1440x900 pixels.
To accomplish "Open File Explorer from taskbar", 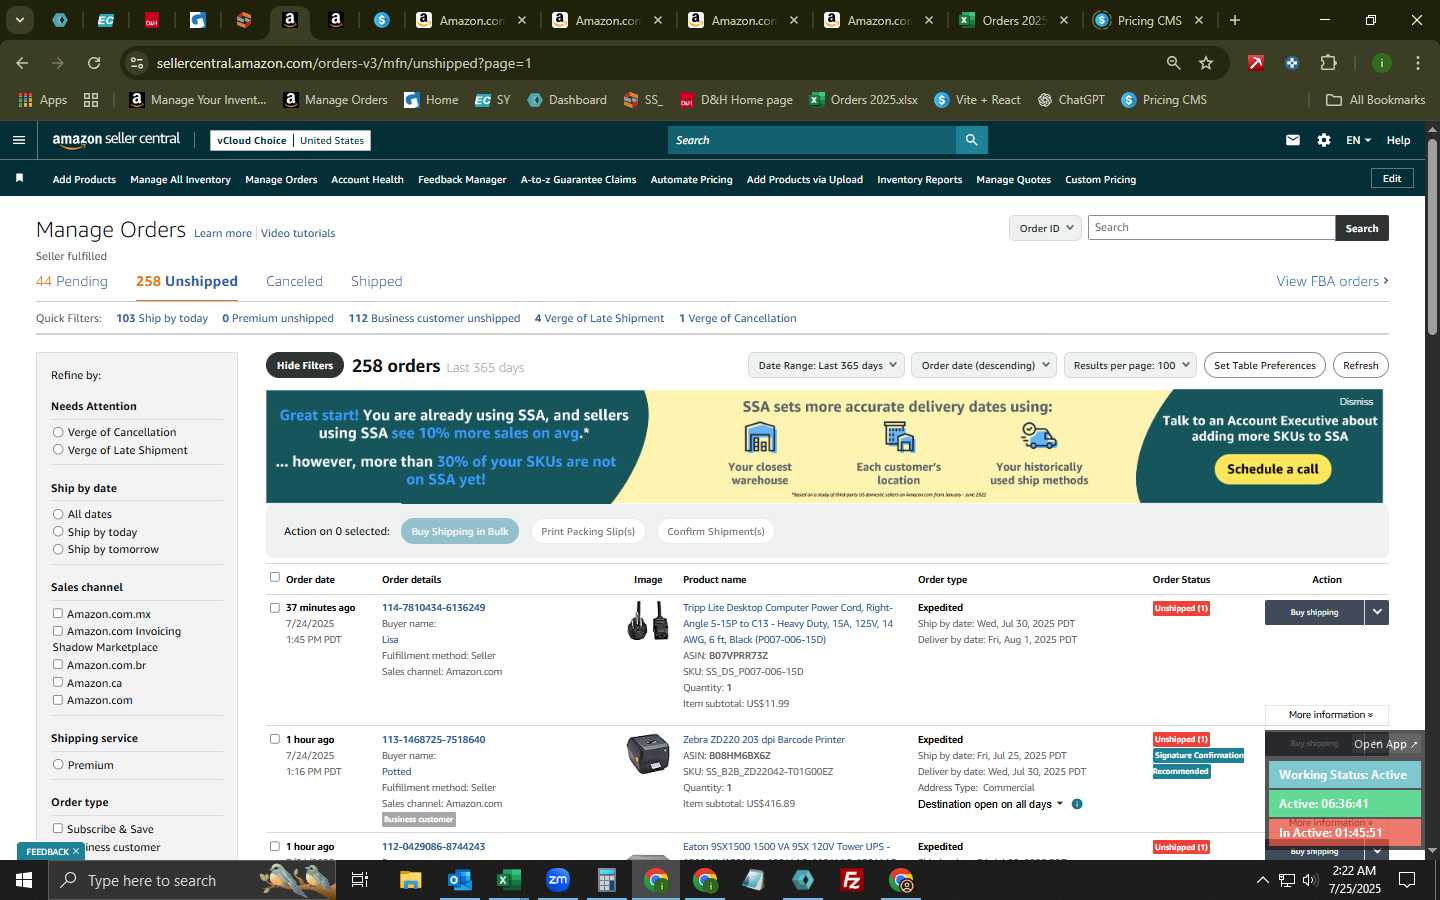I will tap(410, 880).
